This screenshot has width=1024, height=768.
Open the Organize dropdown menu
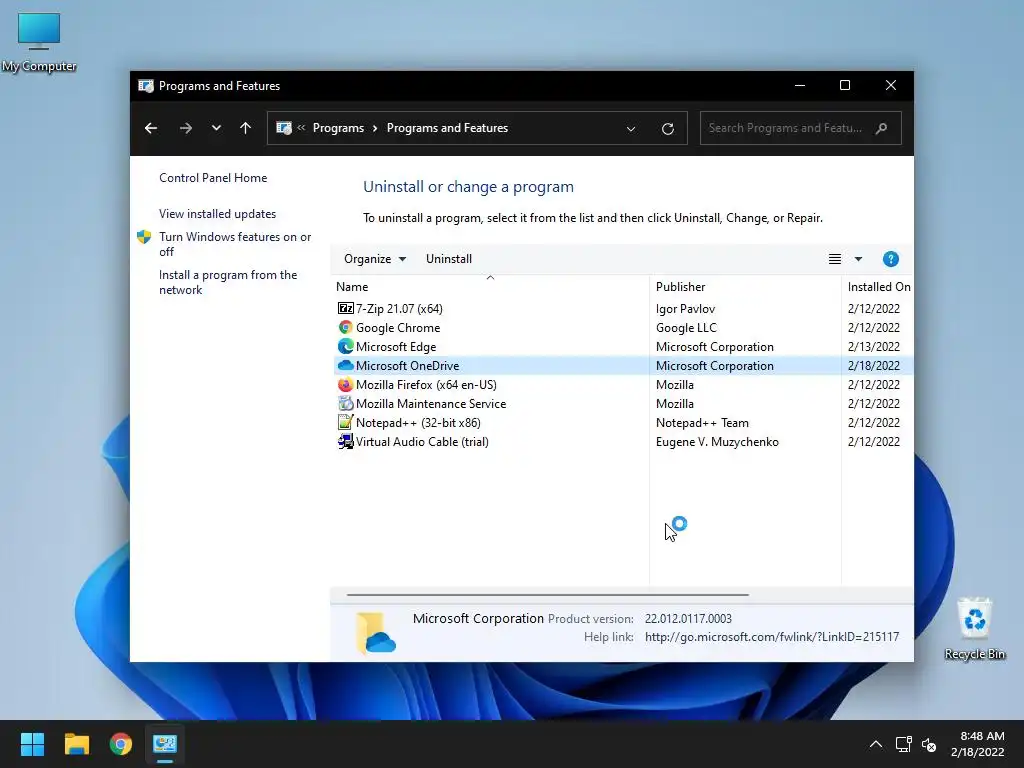click(x=375, y=259)
